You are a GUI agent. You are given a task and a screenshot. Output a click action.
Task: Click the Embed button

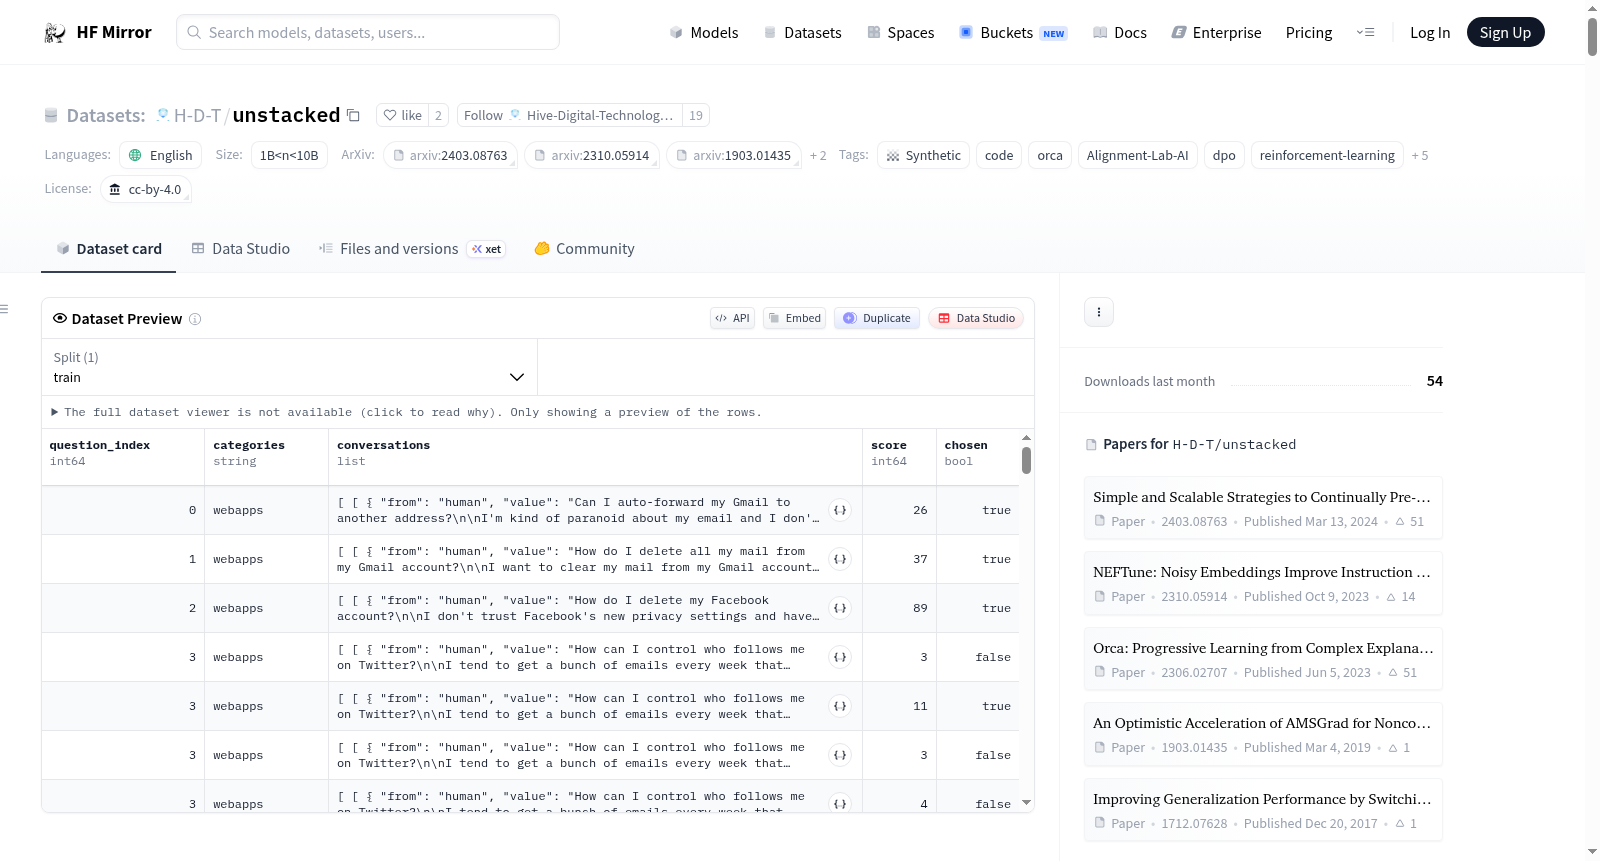pos(794,318)
